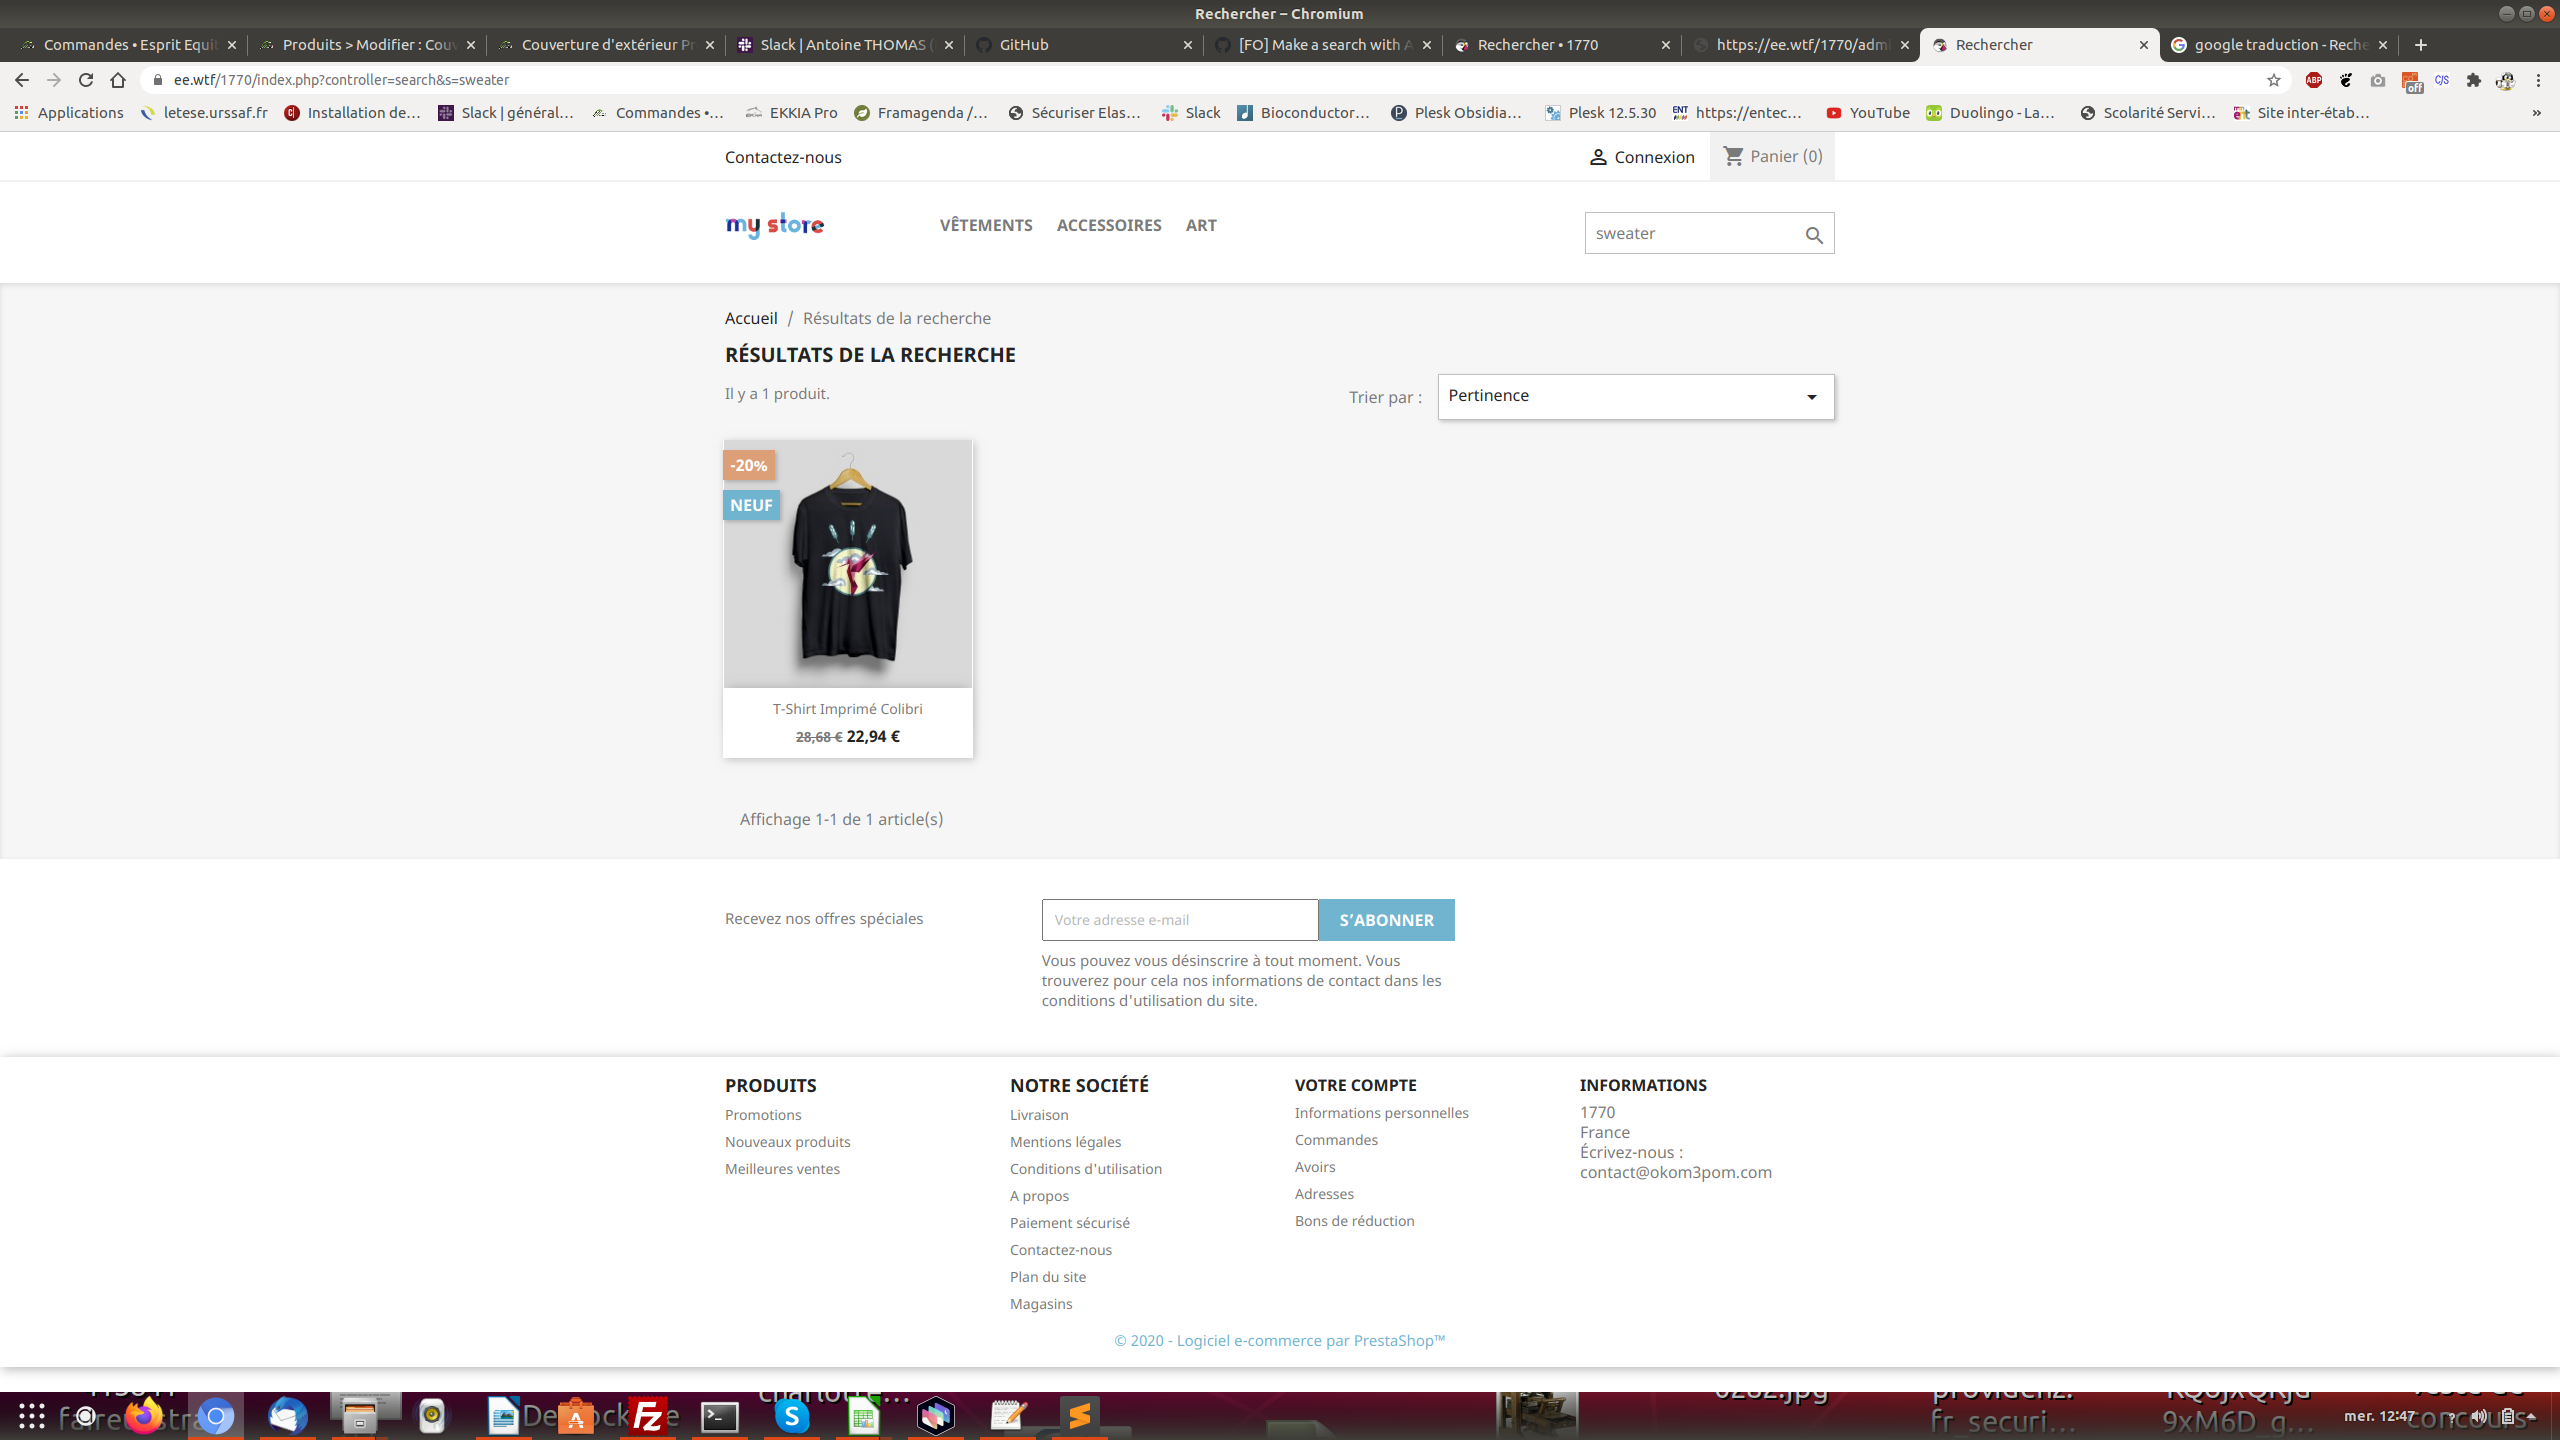Launch FileZilla from the dock
Screen dimensions: 2560x1440
tap(648, 1416)
